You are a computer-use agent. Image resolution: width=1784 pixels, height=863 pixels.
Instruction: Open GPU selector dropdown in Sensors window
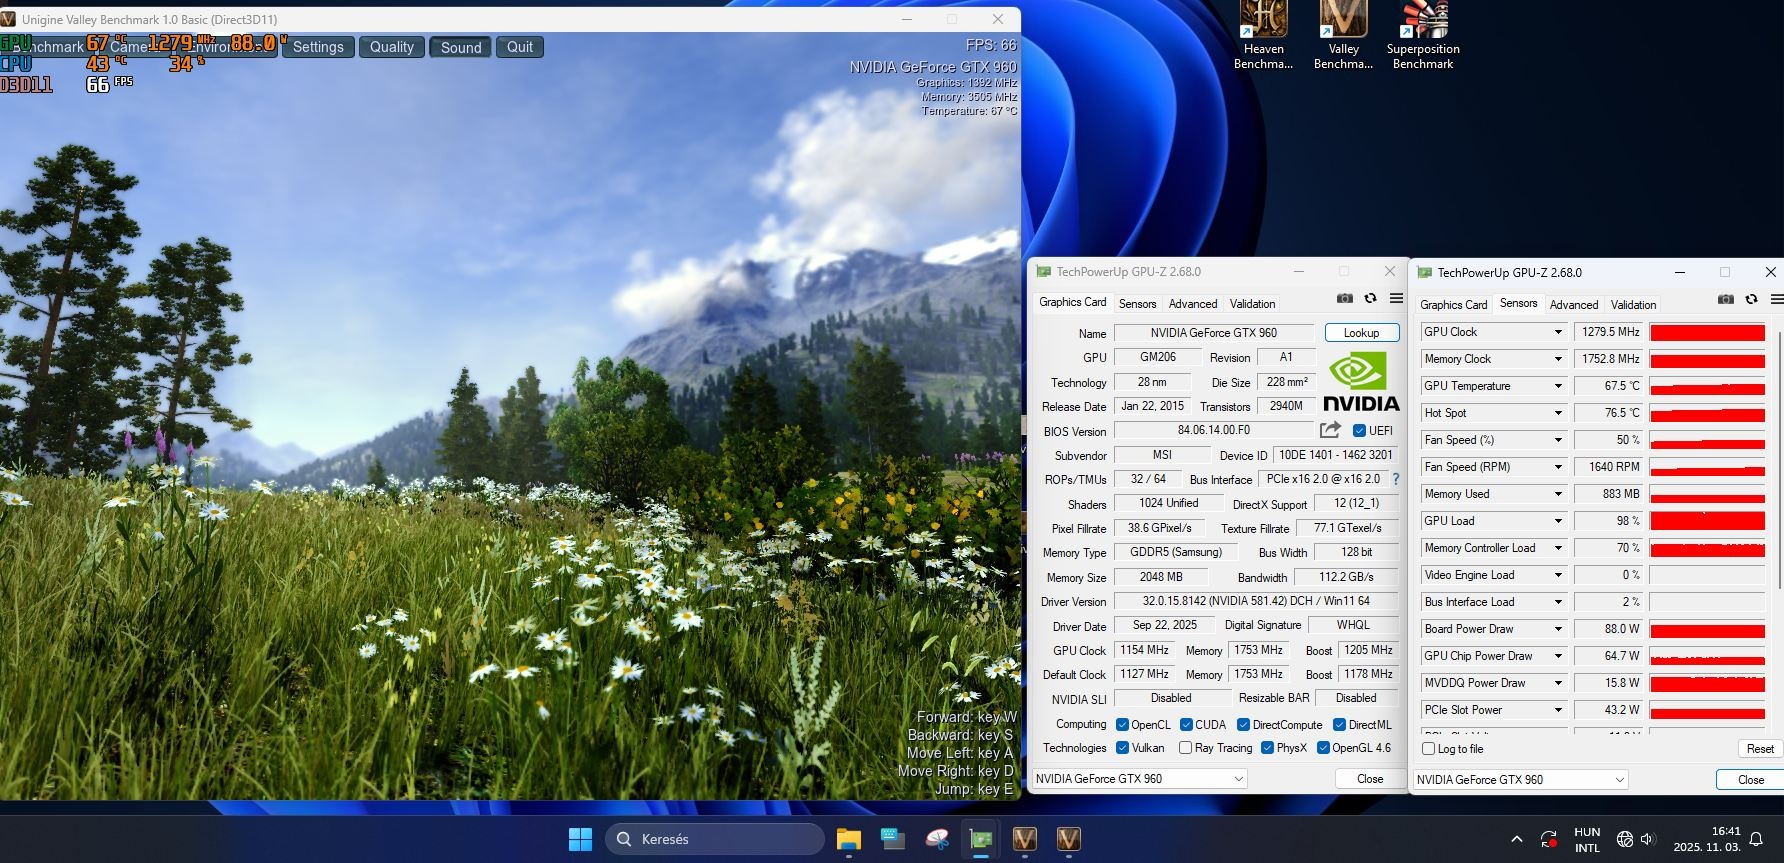coord(1520,780)
